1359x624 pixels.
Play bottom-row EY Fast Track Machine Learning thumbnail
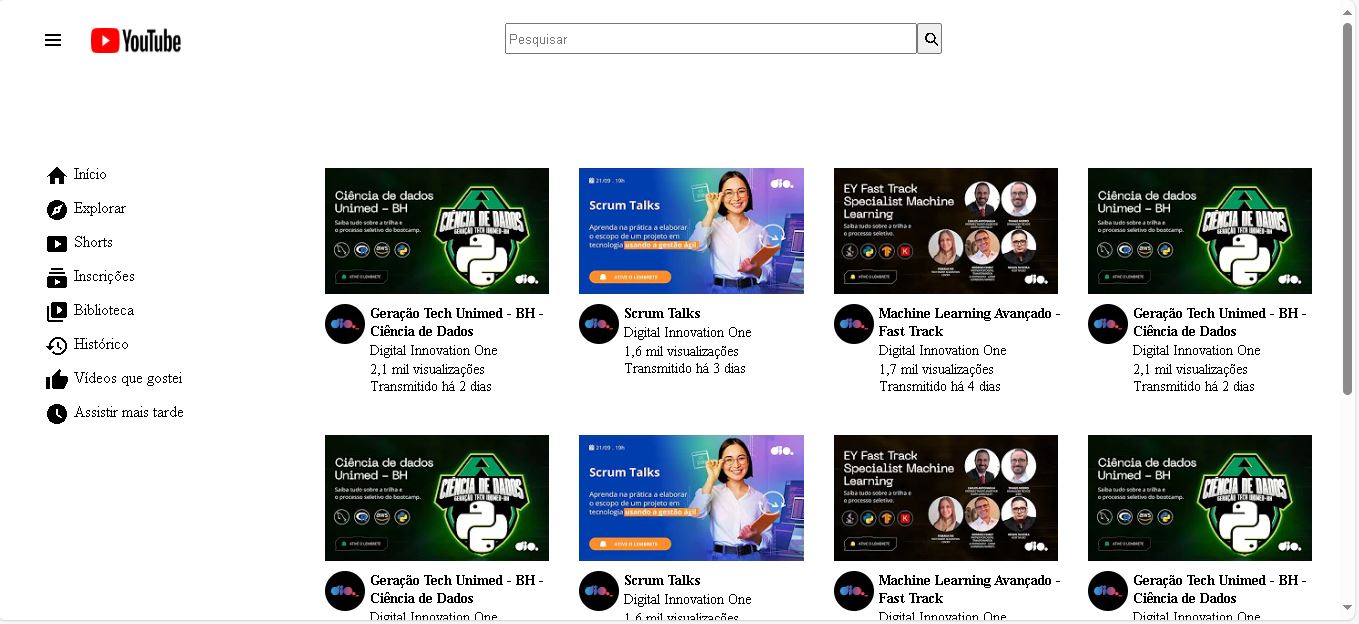click(946, 498)
